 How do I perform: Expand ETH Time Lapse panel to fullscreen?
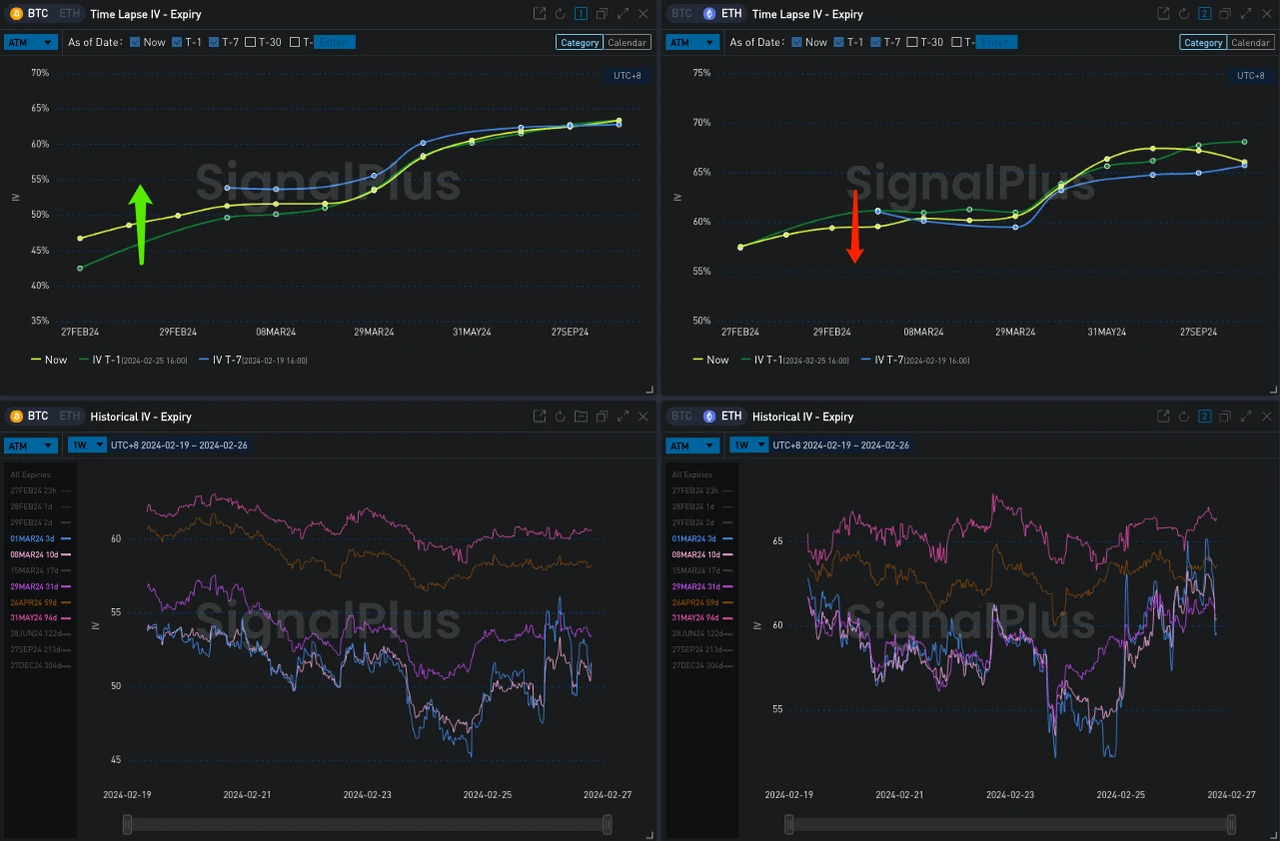coord(1246,14)
